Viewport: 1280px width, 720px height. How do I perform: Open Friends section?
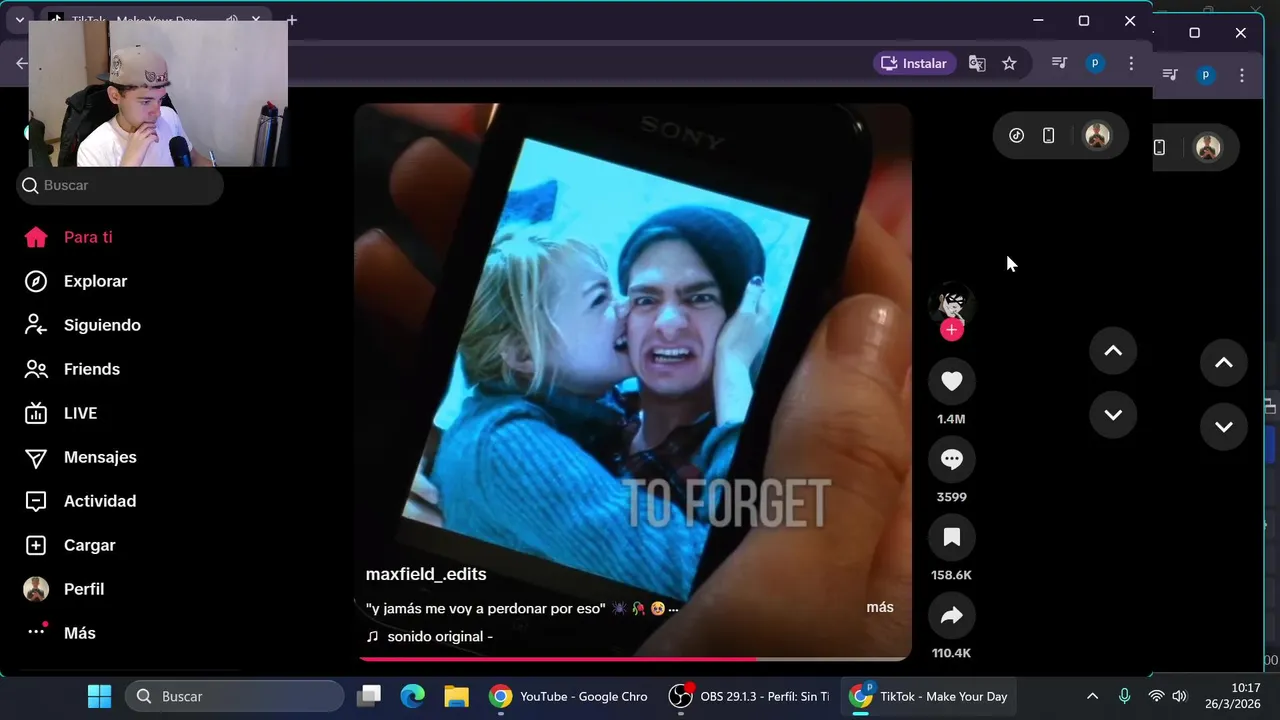[71, 369]
